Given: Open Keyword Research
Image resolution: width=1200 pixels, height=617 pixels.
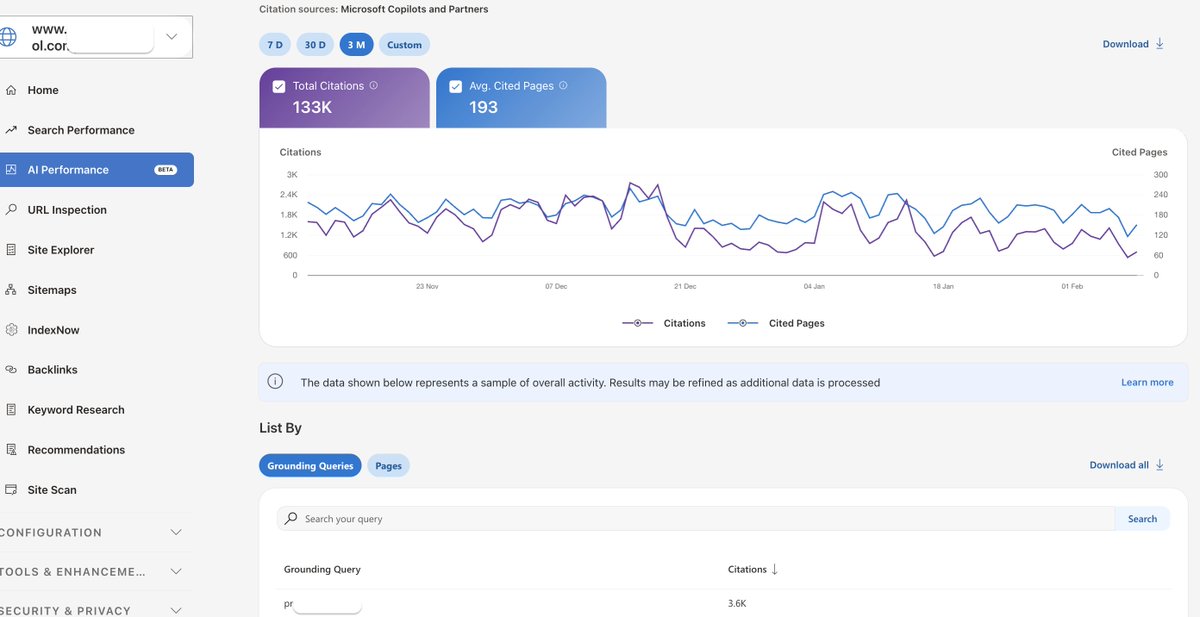Looking at the screenshot, I should click(x=76, y=410).
